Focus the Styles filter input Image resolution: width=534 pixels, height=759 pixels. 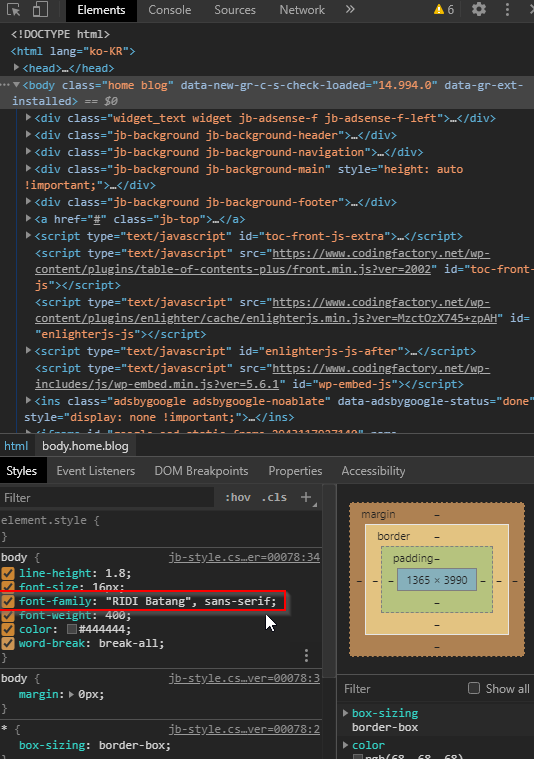tap(107, 498)
